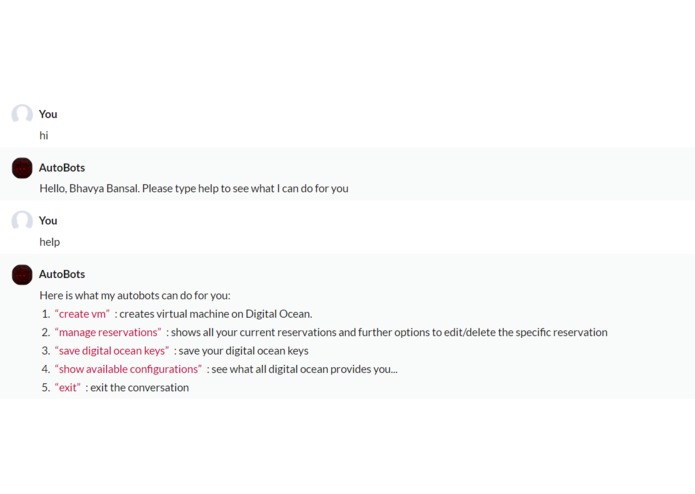Select the "manage reservations" command text
Image resolution: width=695 pixels, height=494 pixels.
108,332
